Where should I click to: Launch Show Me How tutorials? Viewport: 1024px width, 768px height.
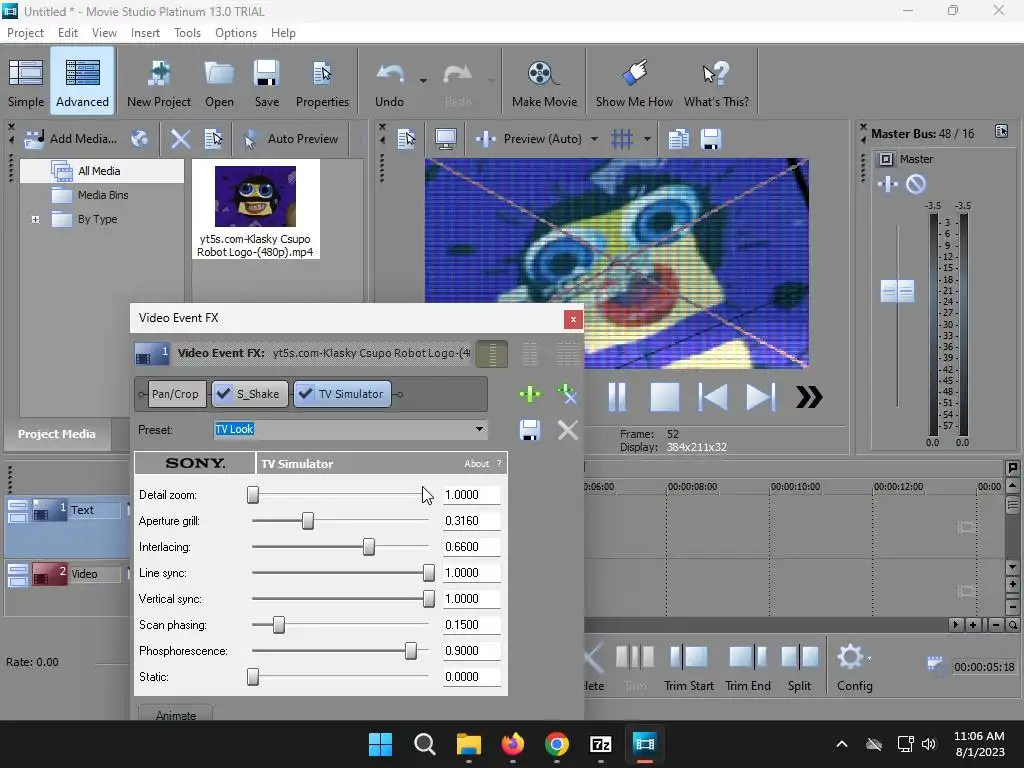pyautogui.click(x=634, y=82)
